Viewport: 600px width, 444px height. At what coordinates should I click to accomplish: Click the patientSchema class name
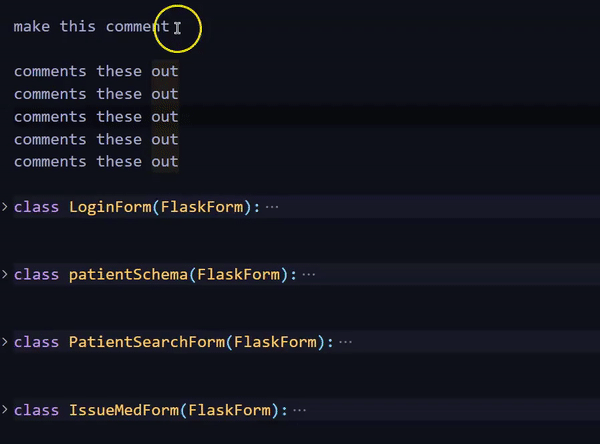[128, 274]
